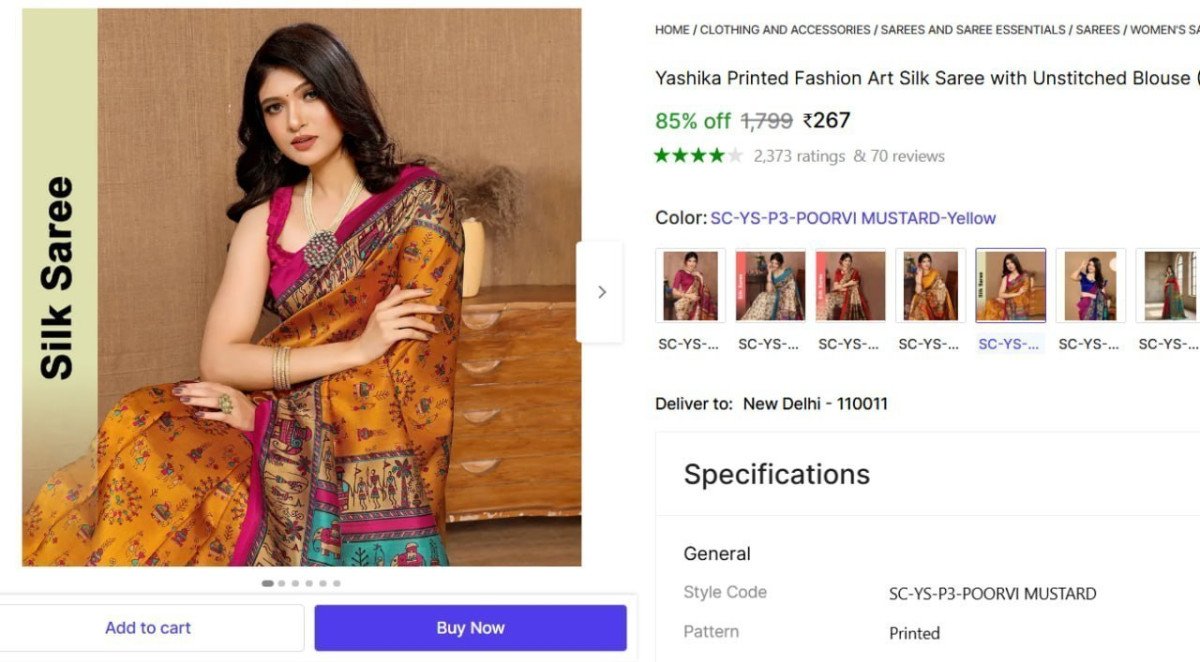1200x662 pixels.
Task: Click the Buy Now button
Action: click(470, 627)
